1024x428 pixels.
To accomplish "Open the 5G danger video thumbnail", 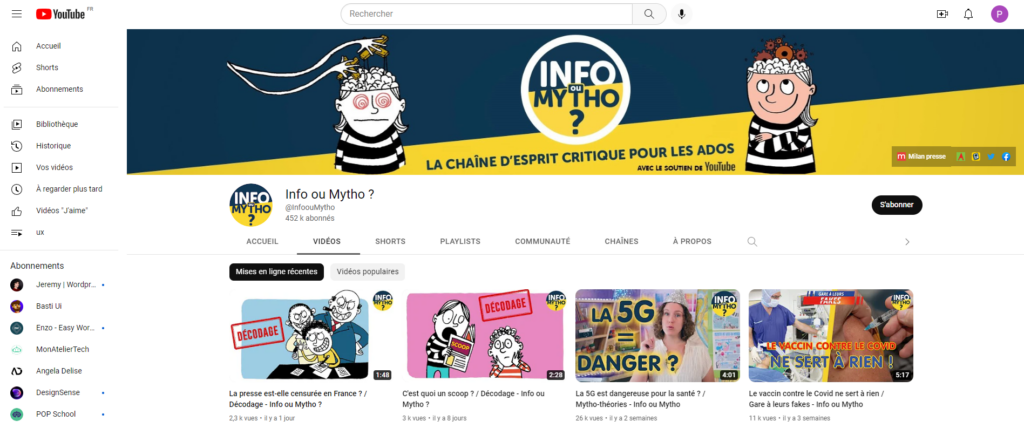I will [x=658, y=336].
